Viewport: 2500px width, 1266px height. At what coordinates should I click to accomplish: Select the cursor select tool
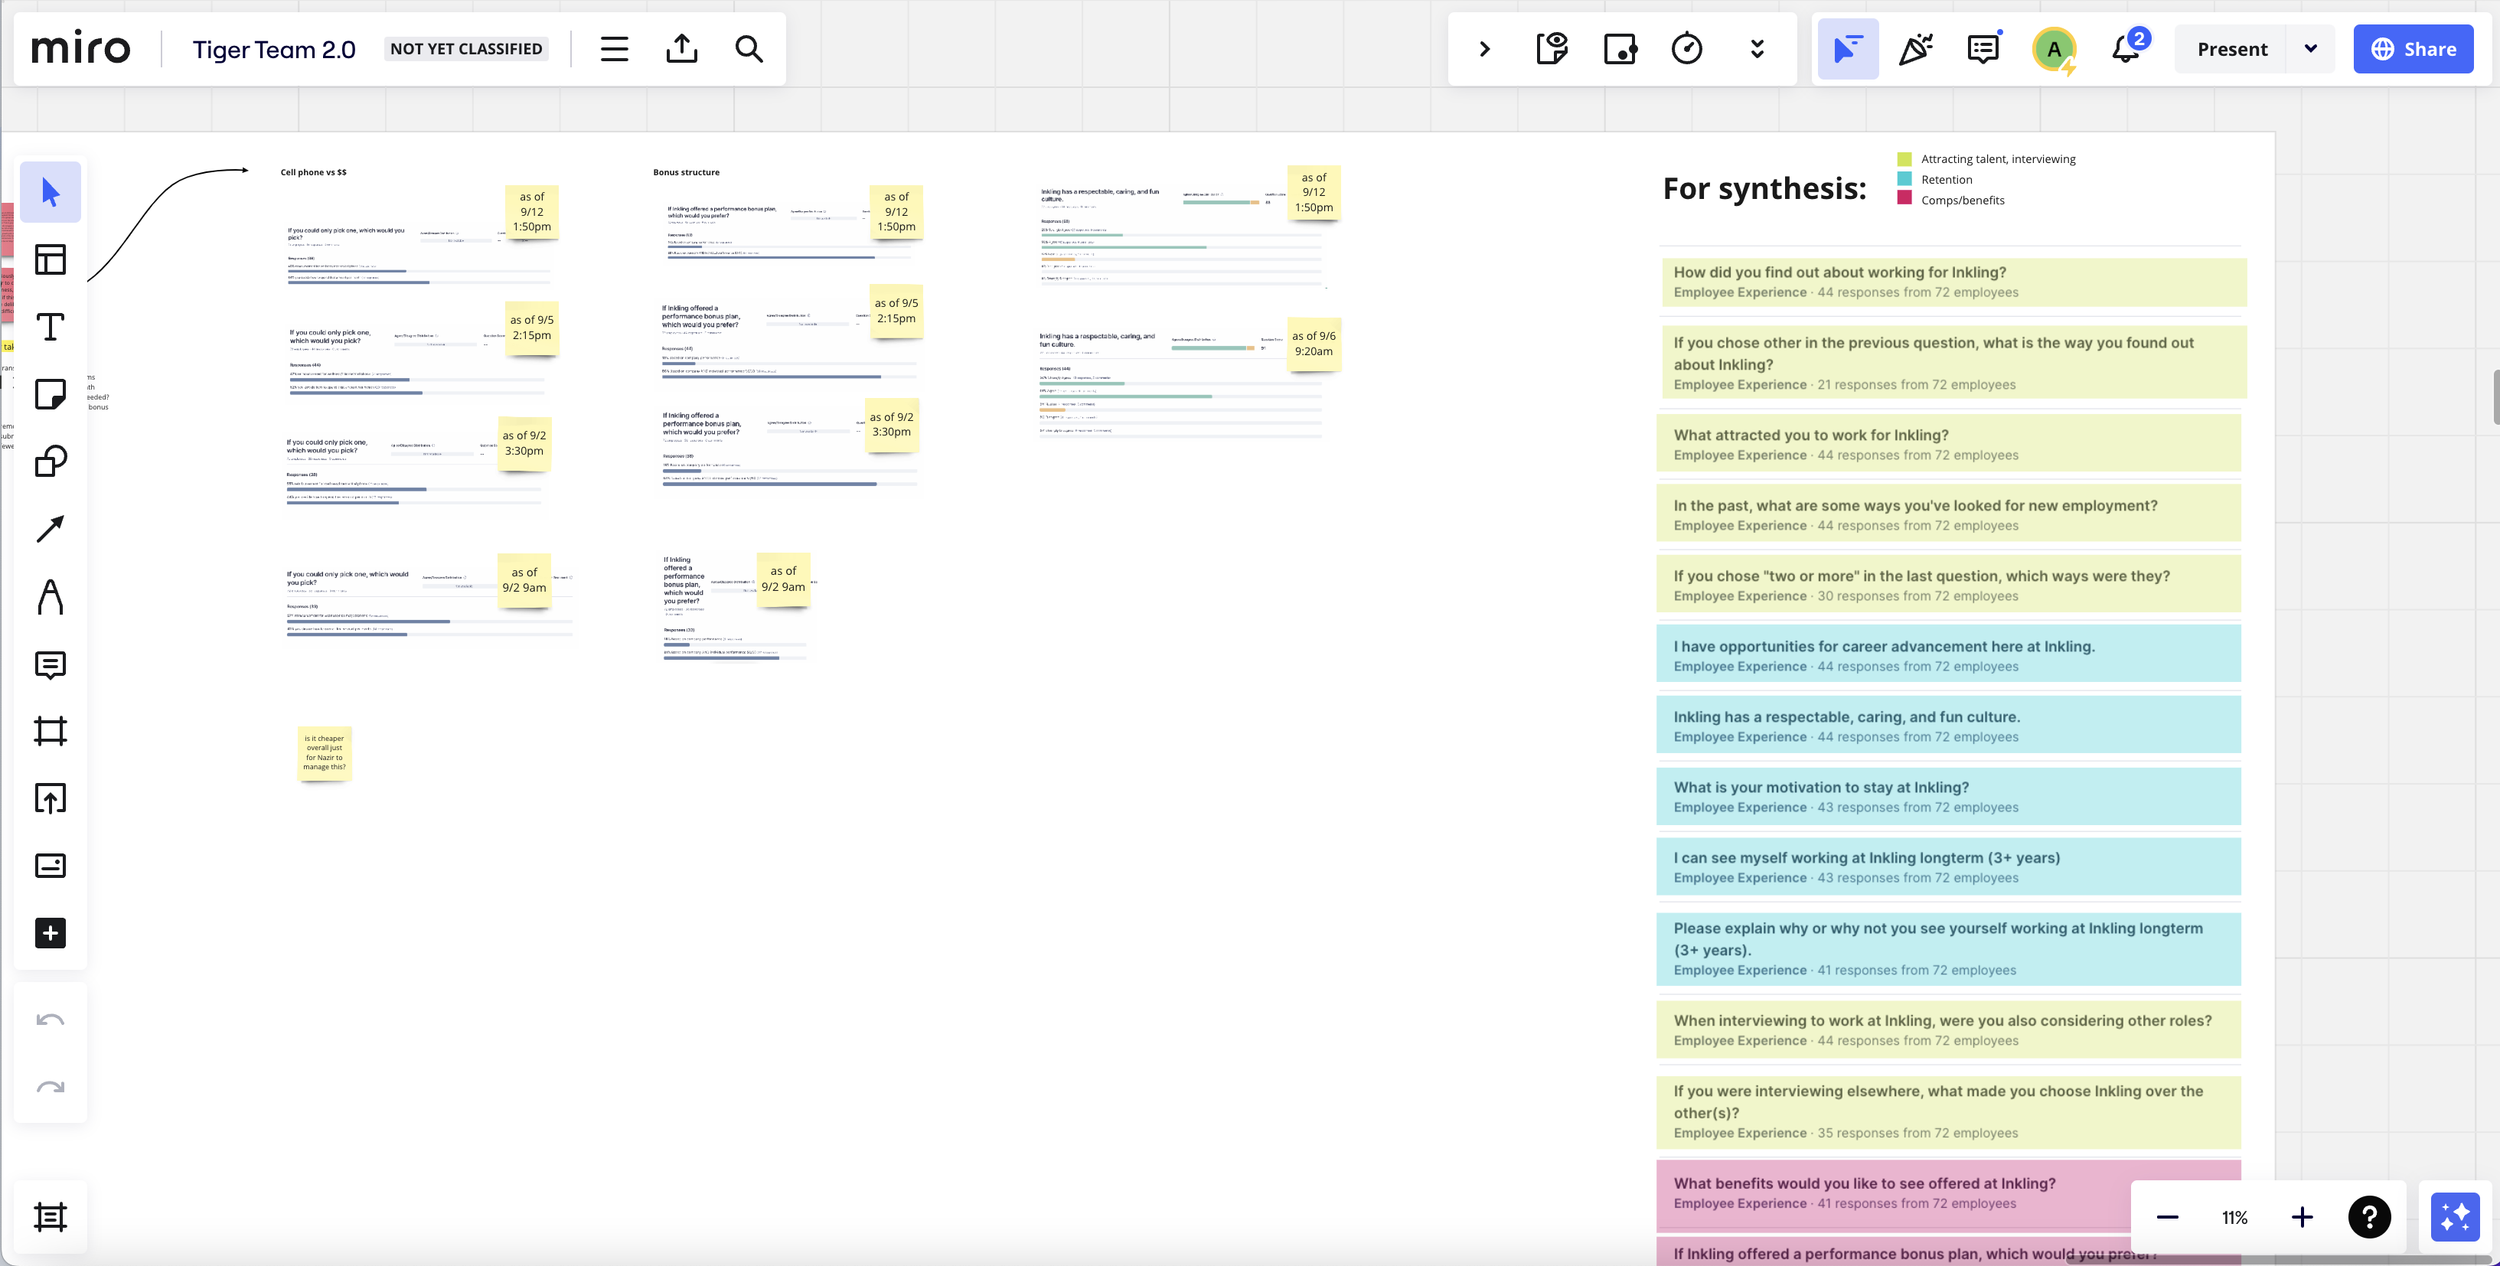pos(50,192)
